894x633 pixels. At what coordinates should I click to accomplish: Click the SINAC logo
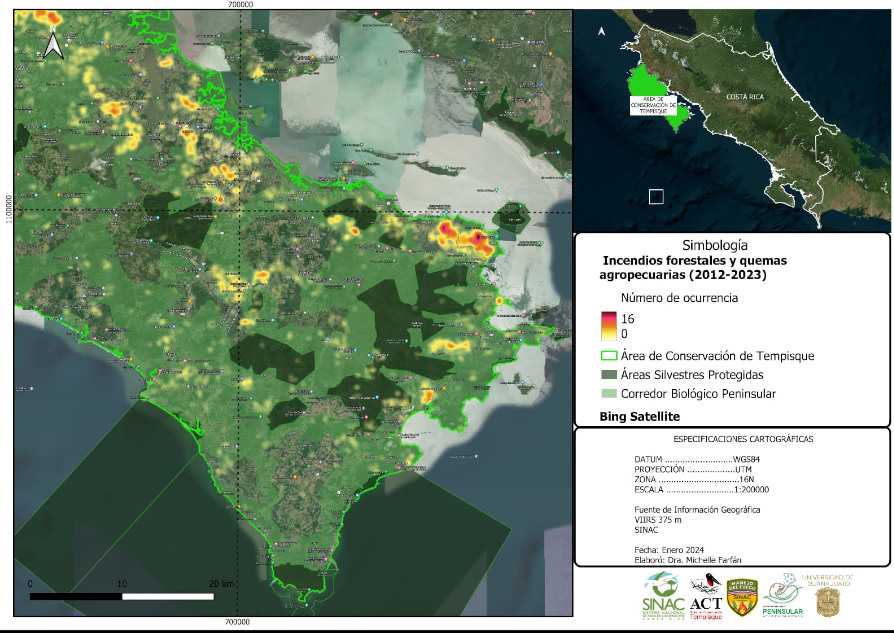pyautogui.click(x=663, y=598)
